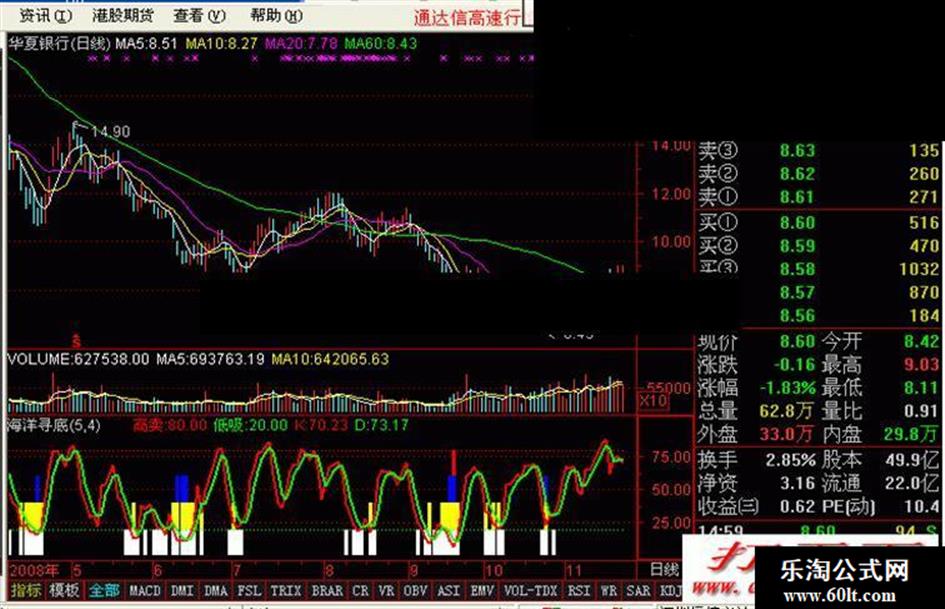Image resolution: width=945 pixels, height=609 pixels.
Task: Click the 卖② price 8.62
Action: [797, 174]
